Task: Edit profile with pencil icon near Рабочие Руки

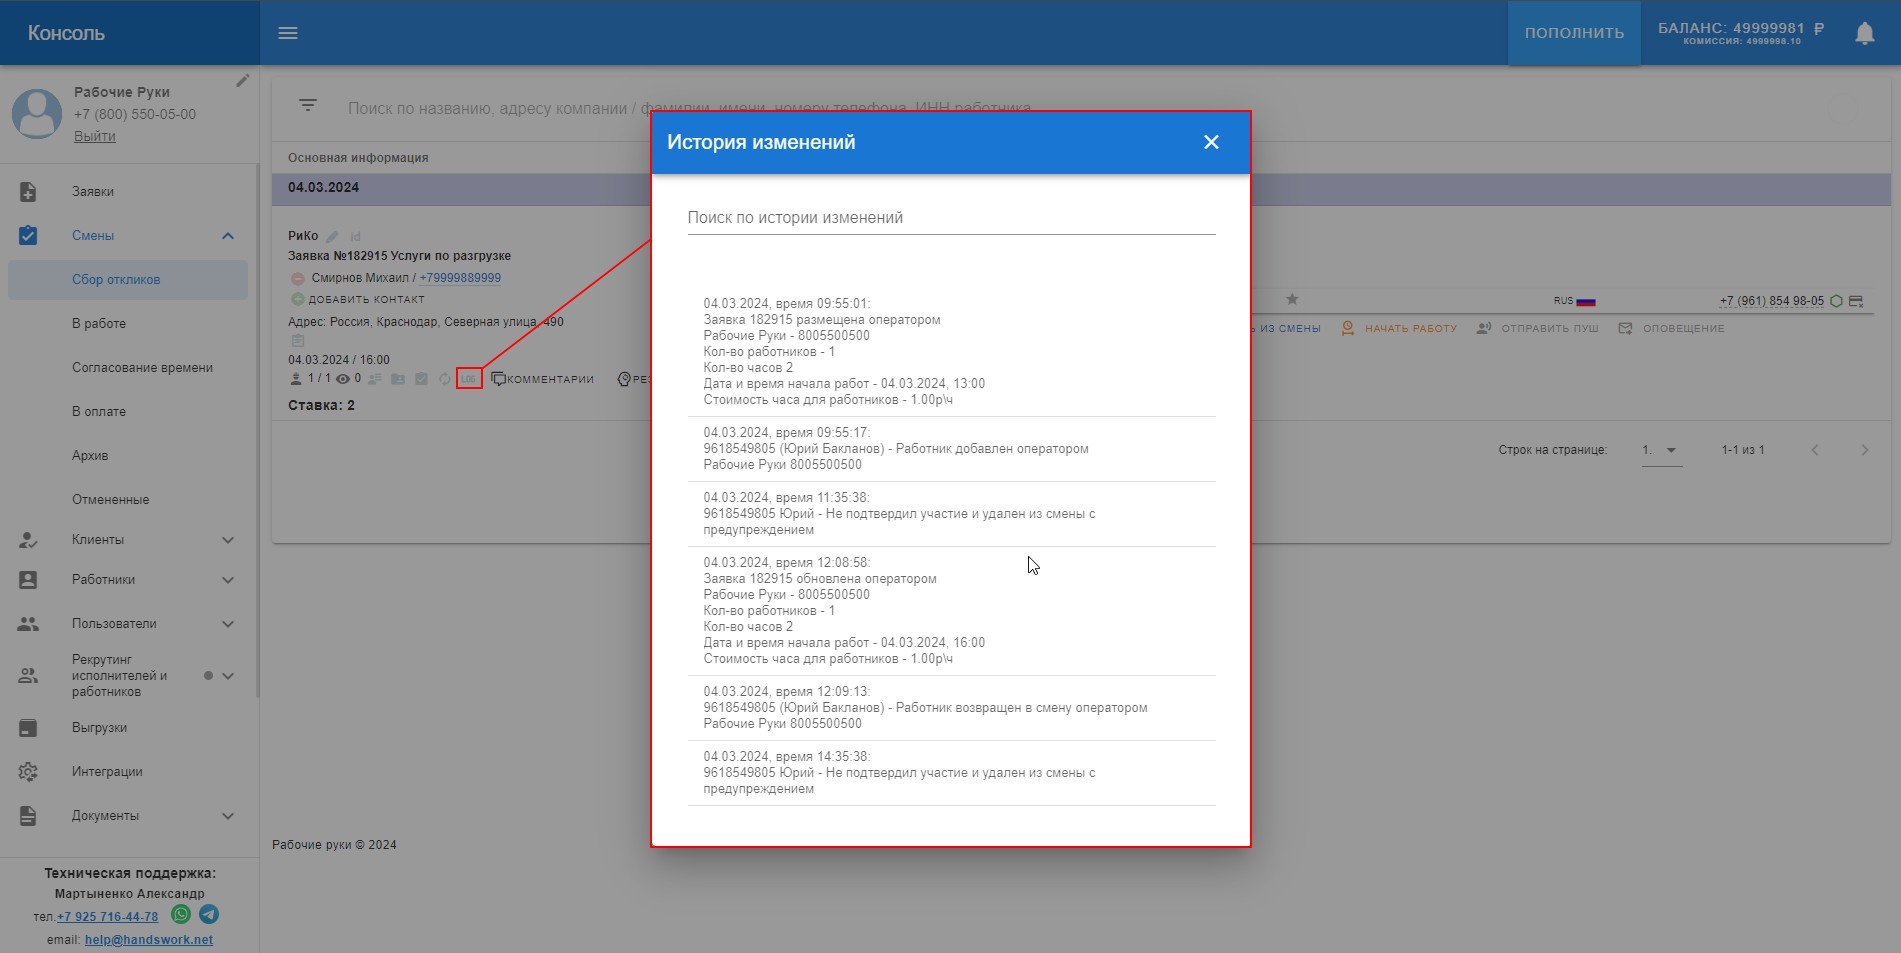Action: pos(242,81)
